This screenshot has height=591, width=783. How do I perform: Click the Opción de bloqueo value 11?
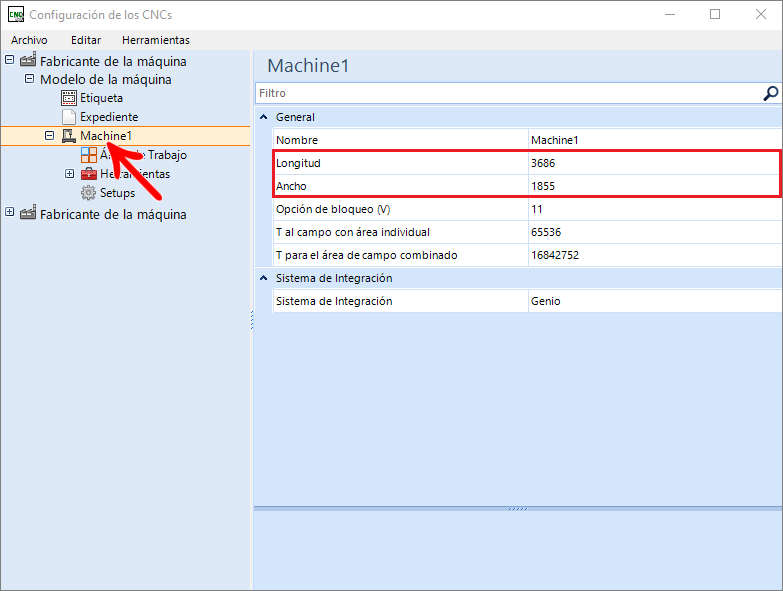point(655,209)
